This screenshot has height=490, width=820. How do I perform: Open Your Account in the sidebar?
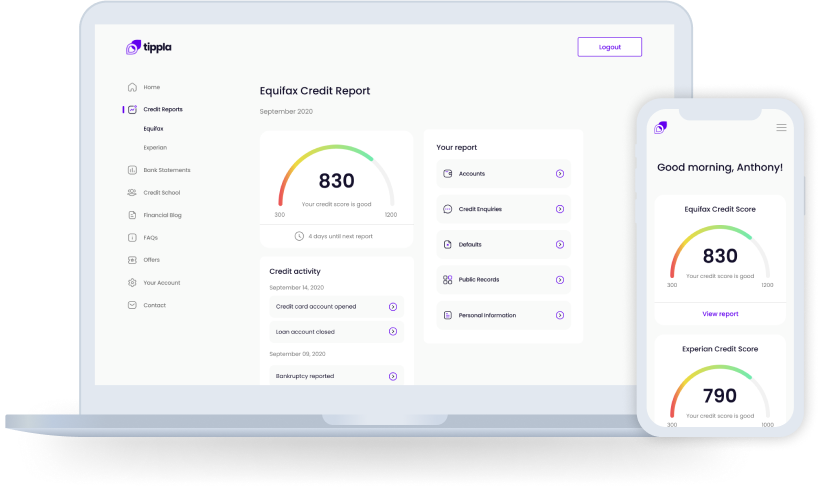click(162, 283)
